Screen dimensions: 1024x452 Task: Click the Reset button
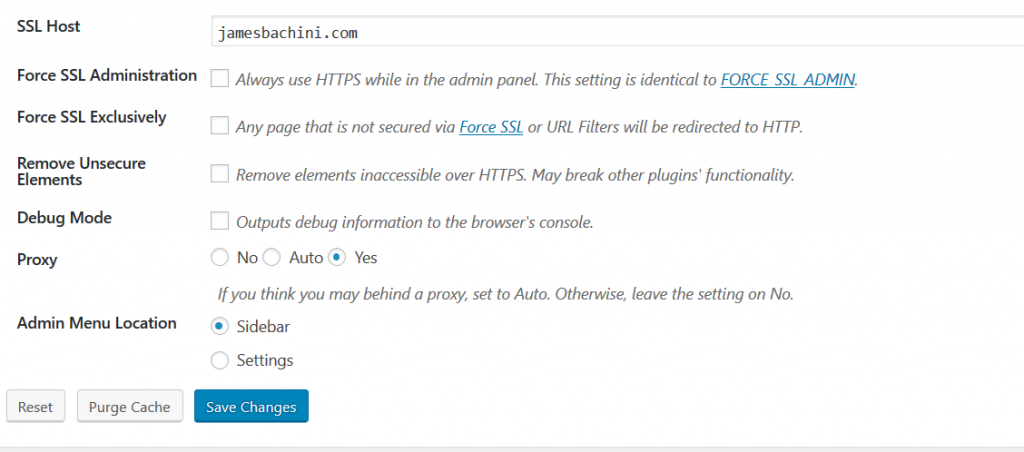pyautogui.click(x=35, y=407)
